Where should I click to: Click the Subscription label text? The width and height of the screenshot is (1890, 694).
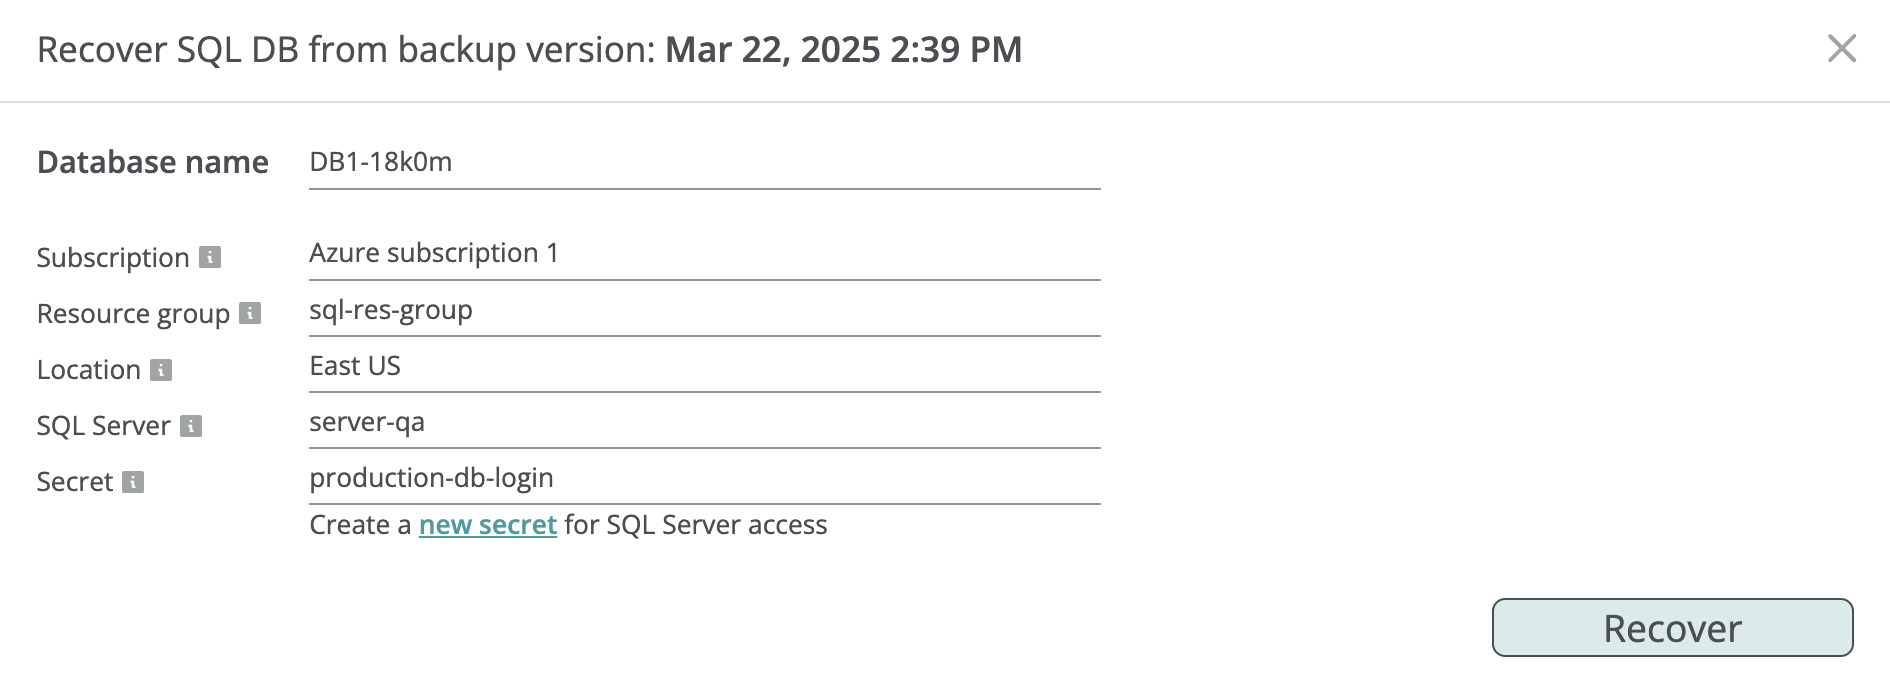coord(112,258)
